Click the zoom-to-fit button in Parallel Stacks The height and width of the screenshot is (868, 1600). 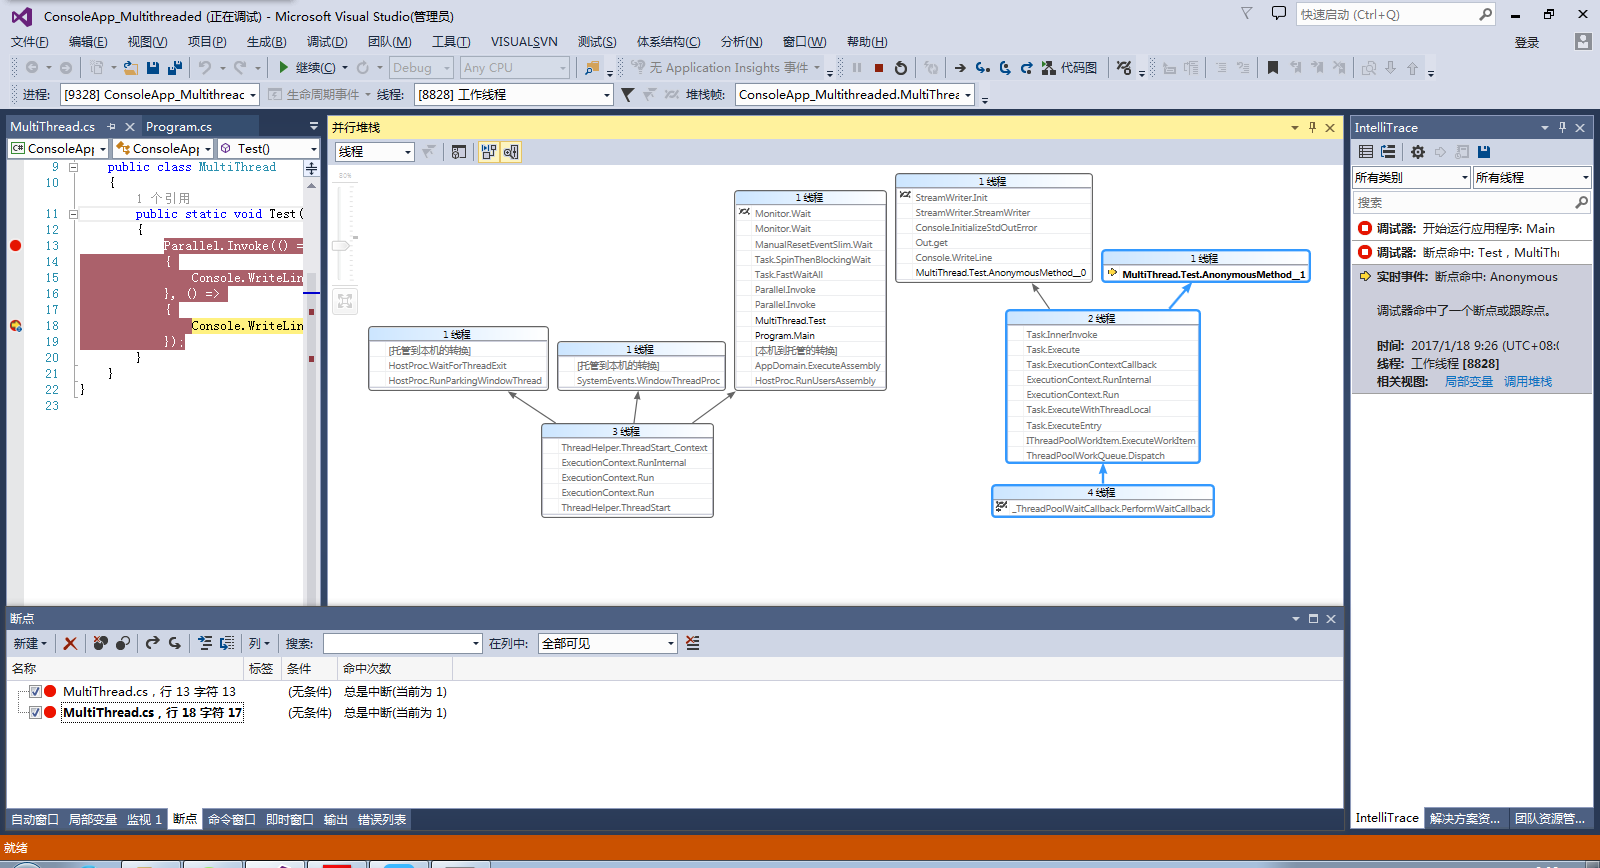345,301
